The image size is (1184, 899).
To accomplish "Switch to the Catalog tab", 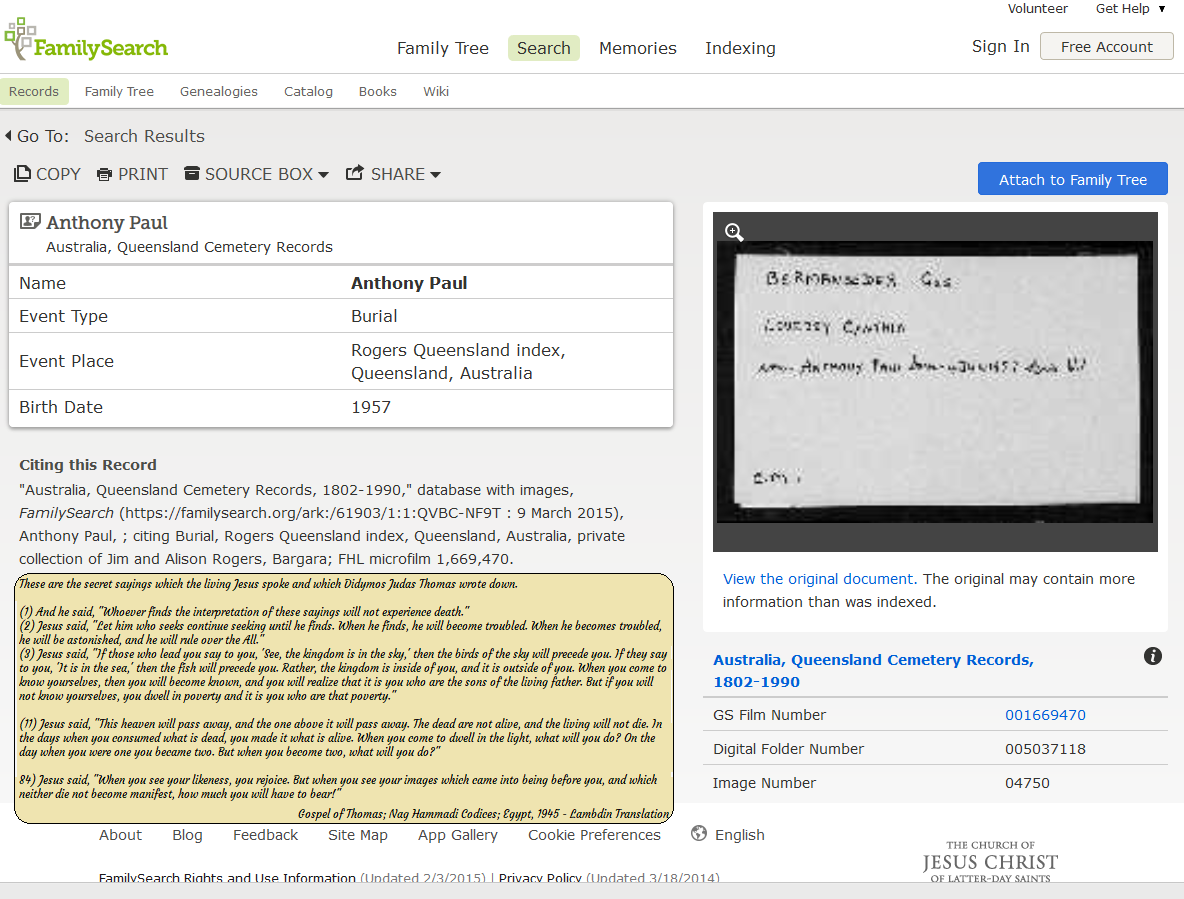I will pyautogui.click(x=308, y=91).
